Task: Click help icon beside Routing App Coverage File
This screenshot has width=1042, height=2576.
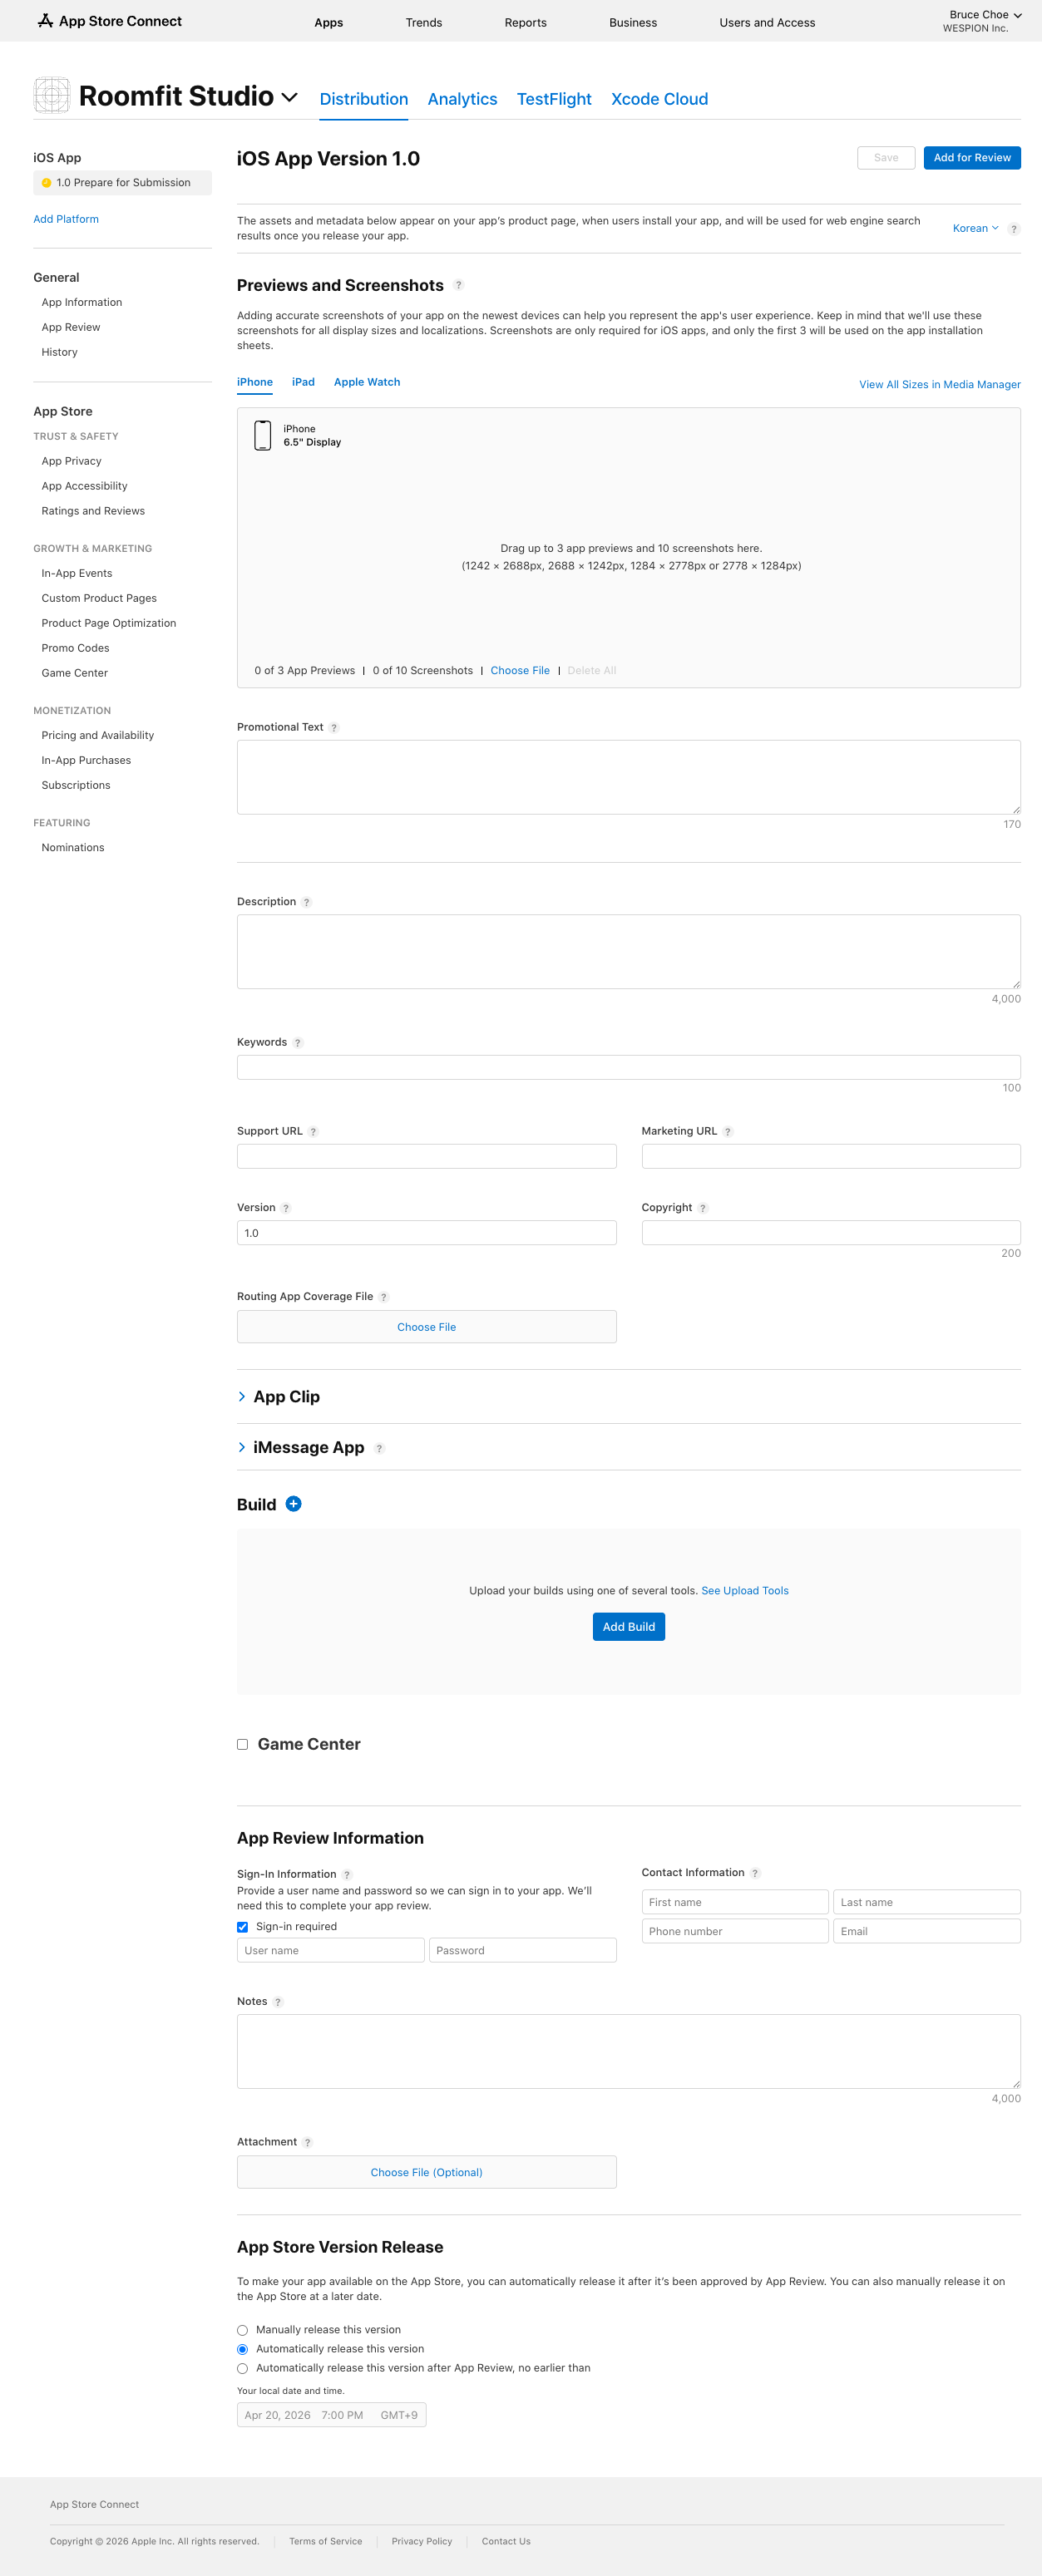Action: click(x=384, y=1297)
